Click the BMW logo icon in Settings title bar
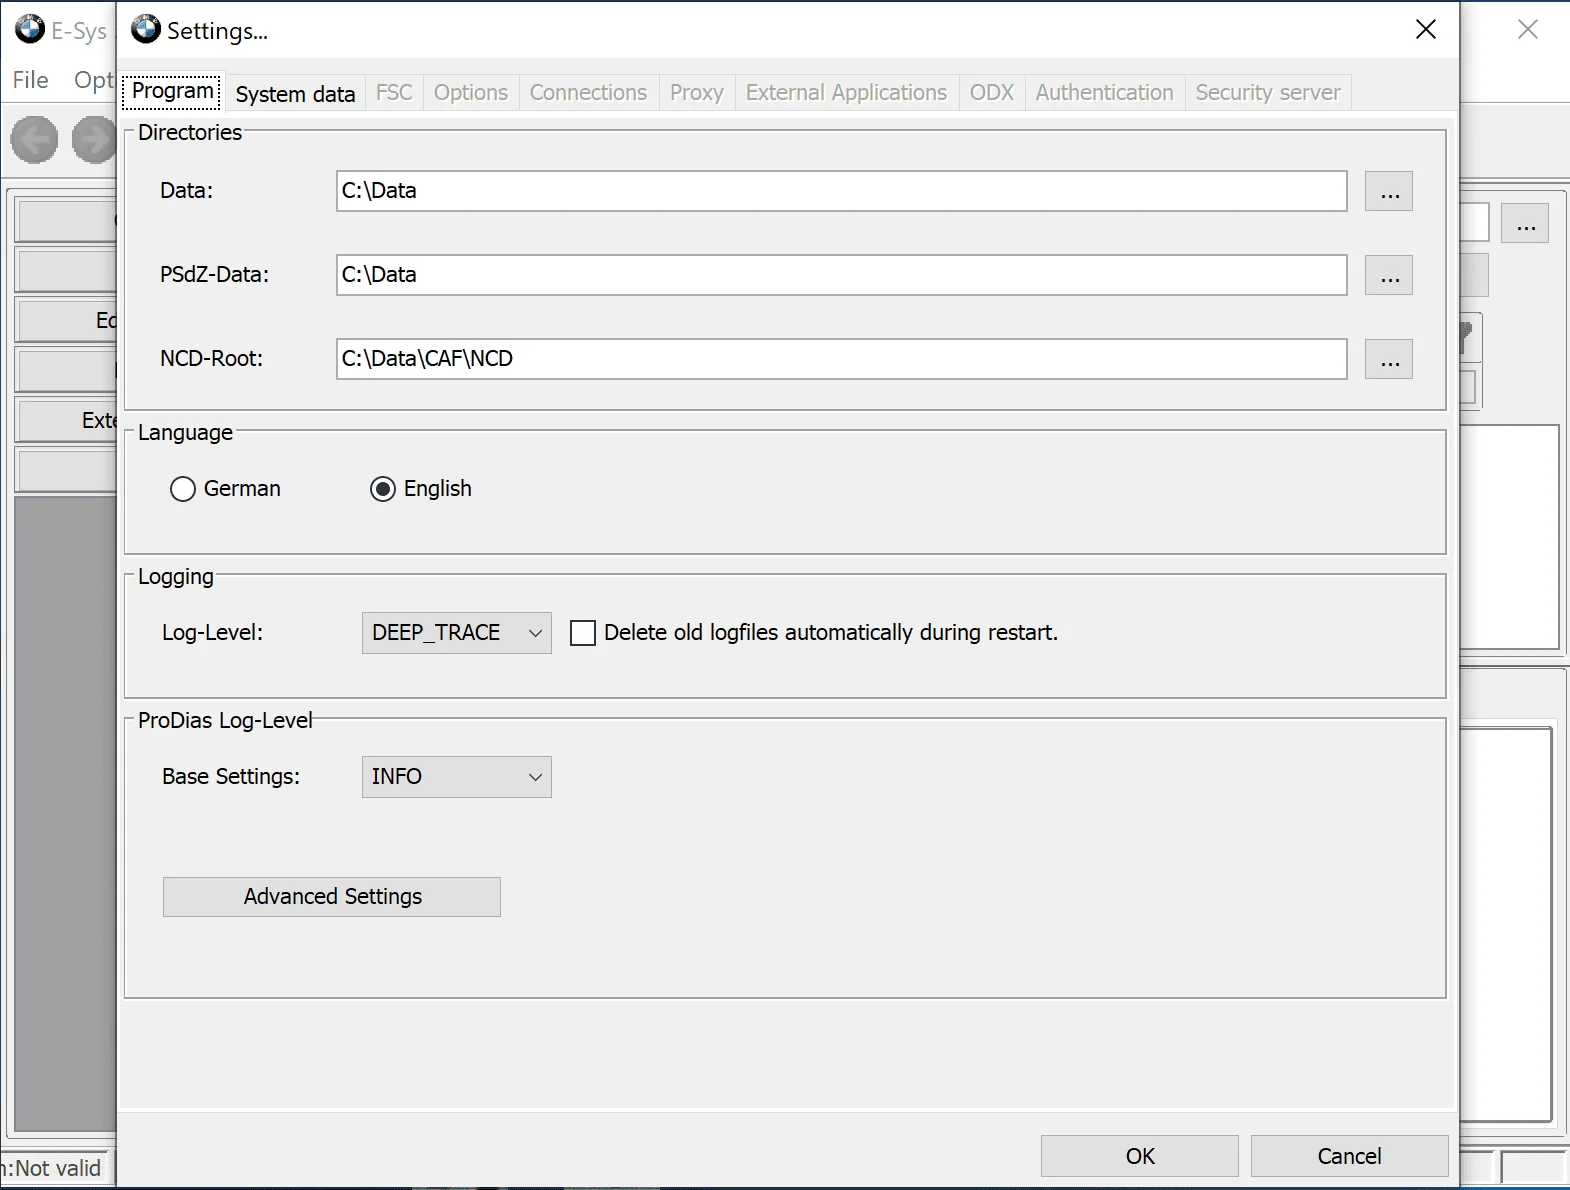1570x1190 pixels. click(146, 29)
